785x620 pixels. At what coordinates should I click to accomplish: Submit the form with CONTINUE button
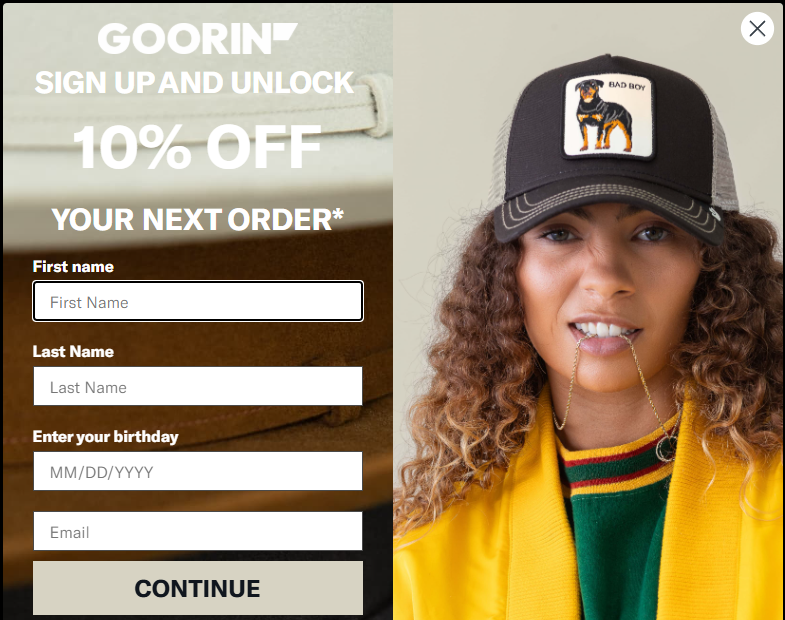pos(198,588)
